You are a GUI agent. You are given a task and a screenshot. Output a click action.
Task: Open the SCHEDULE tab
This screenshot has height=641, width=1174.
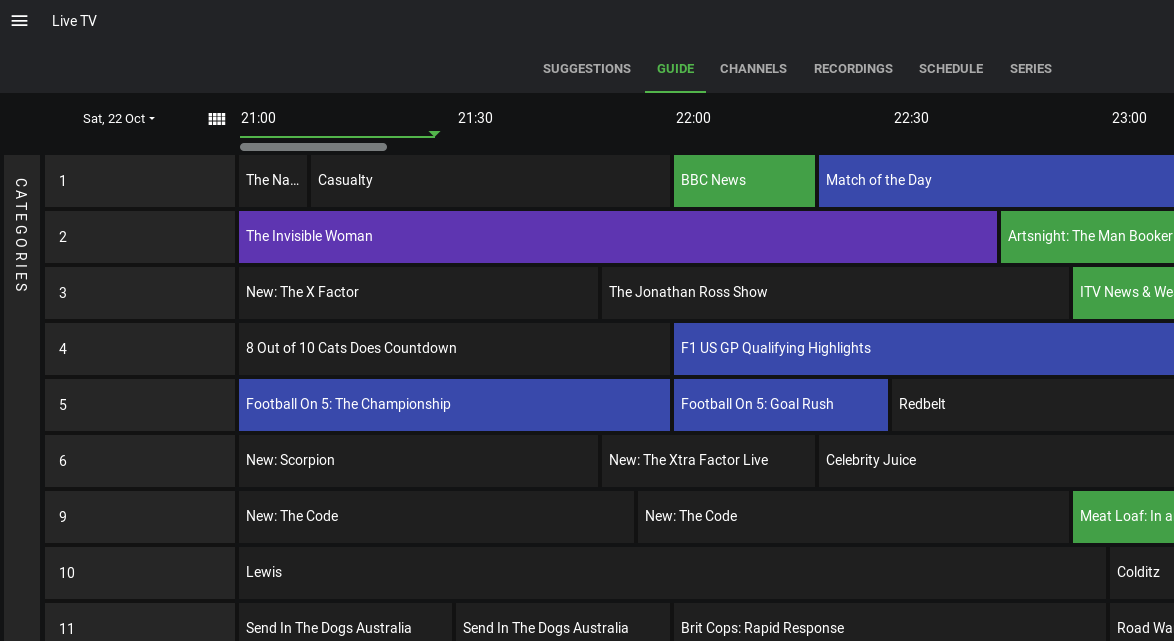(950, 68)
